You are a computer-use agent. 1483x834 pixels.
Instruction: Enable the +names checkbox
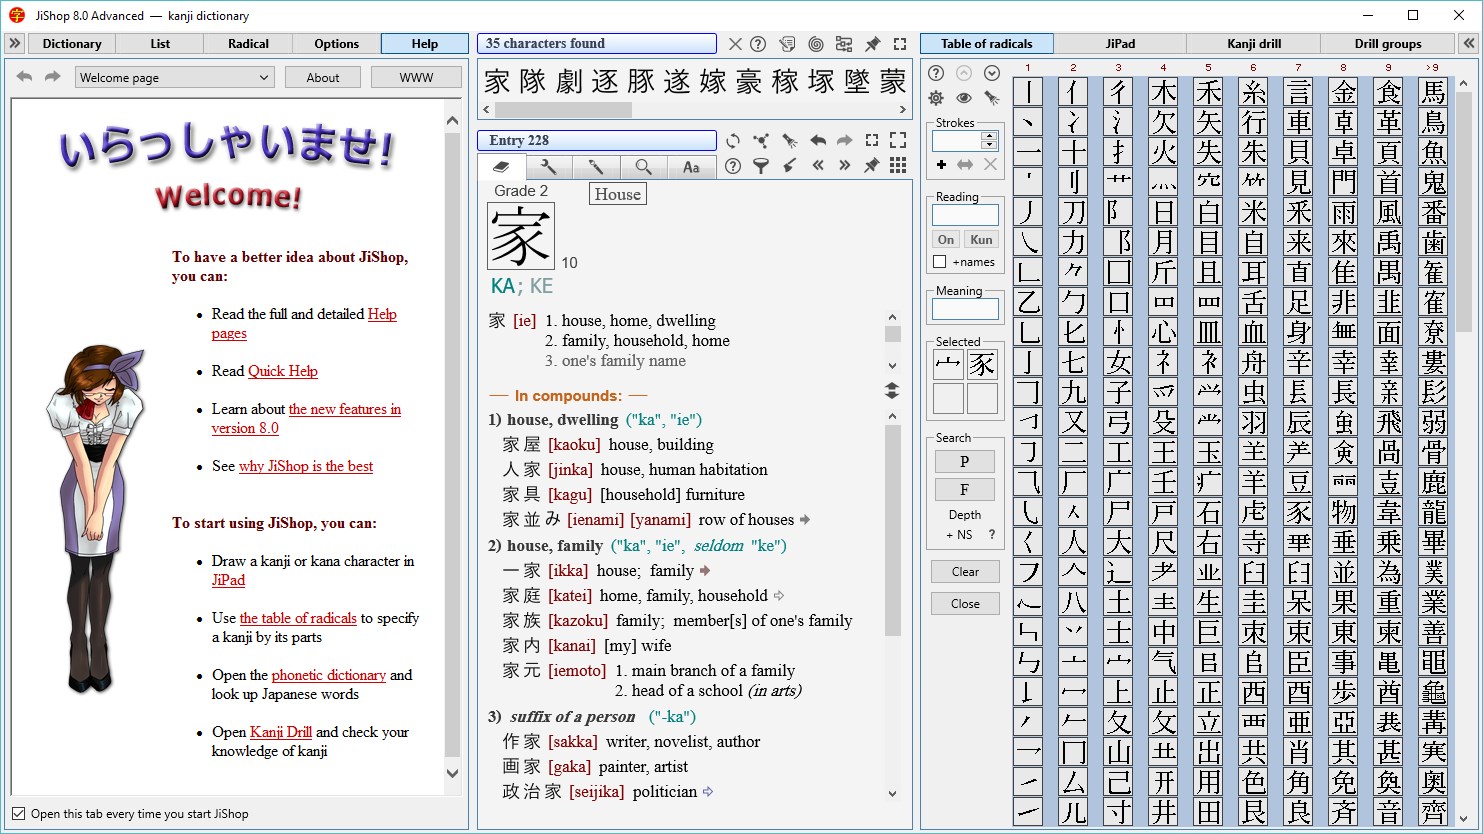(x=940, y=262)
